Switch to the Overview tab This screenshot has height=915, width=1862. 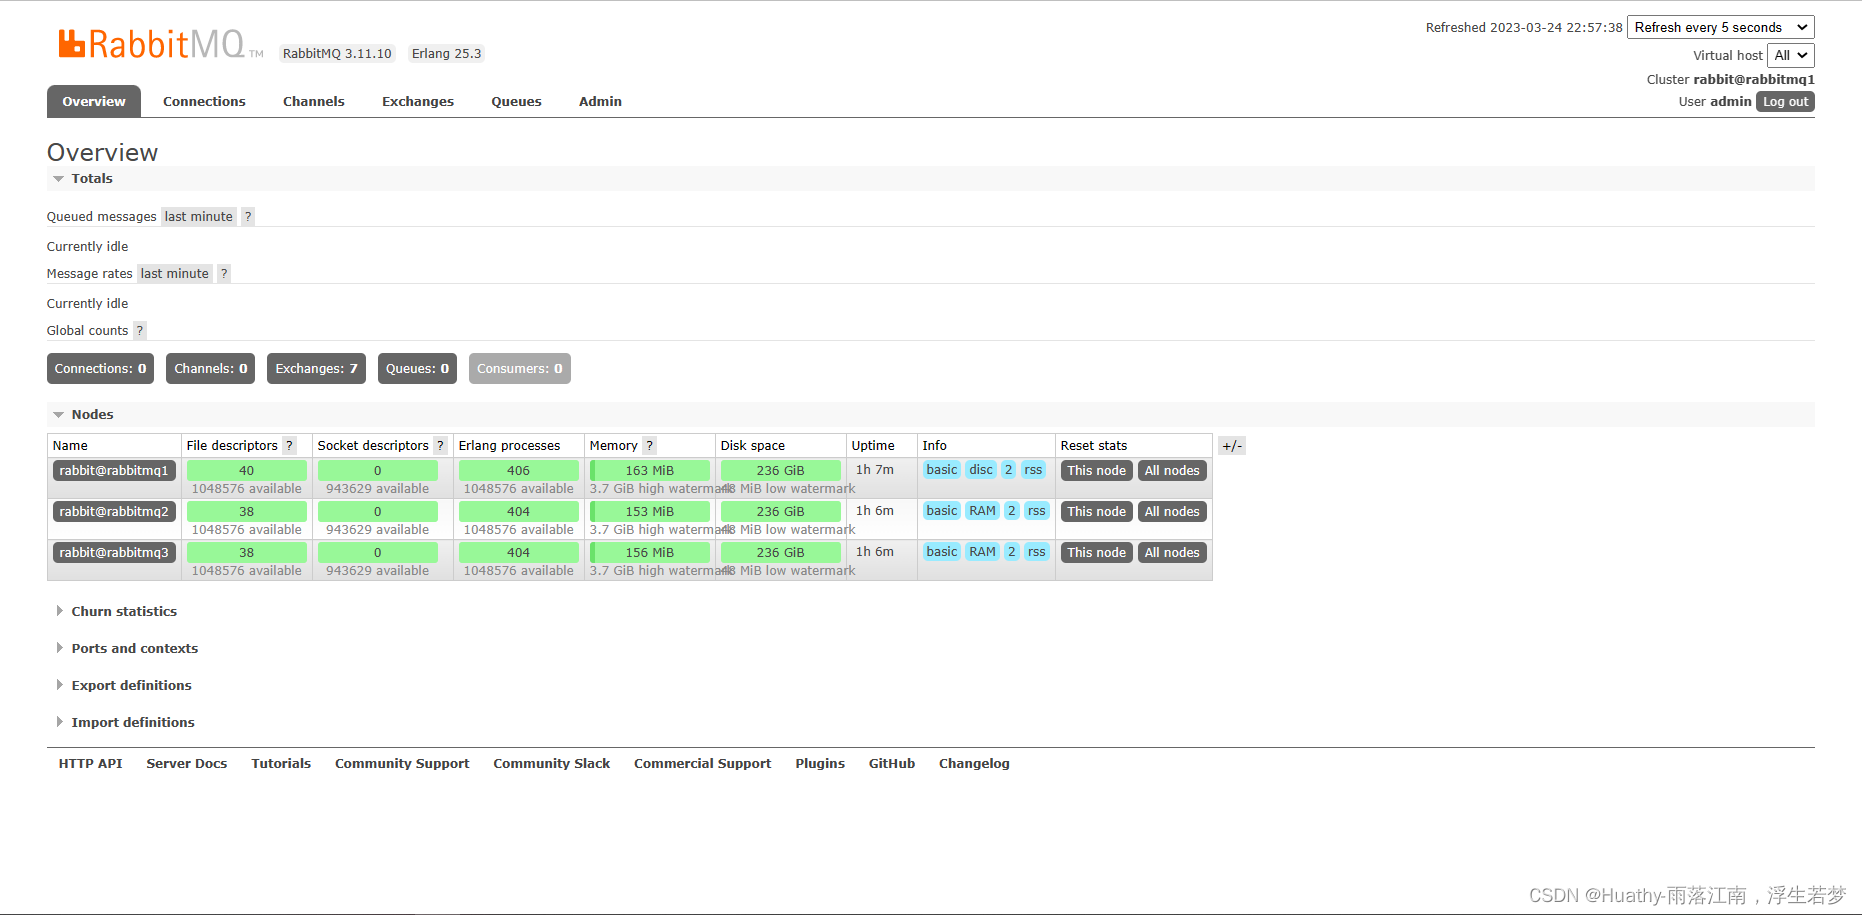(94, 101)
